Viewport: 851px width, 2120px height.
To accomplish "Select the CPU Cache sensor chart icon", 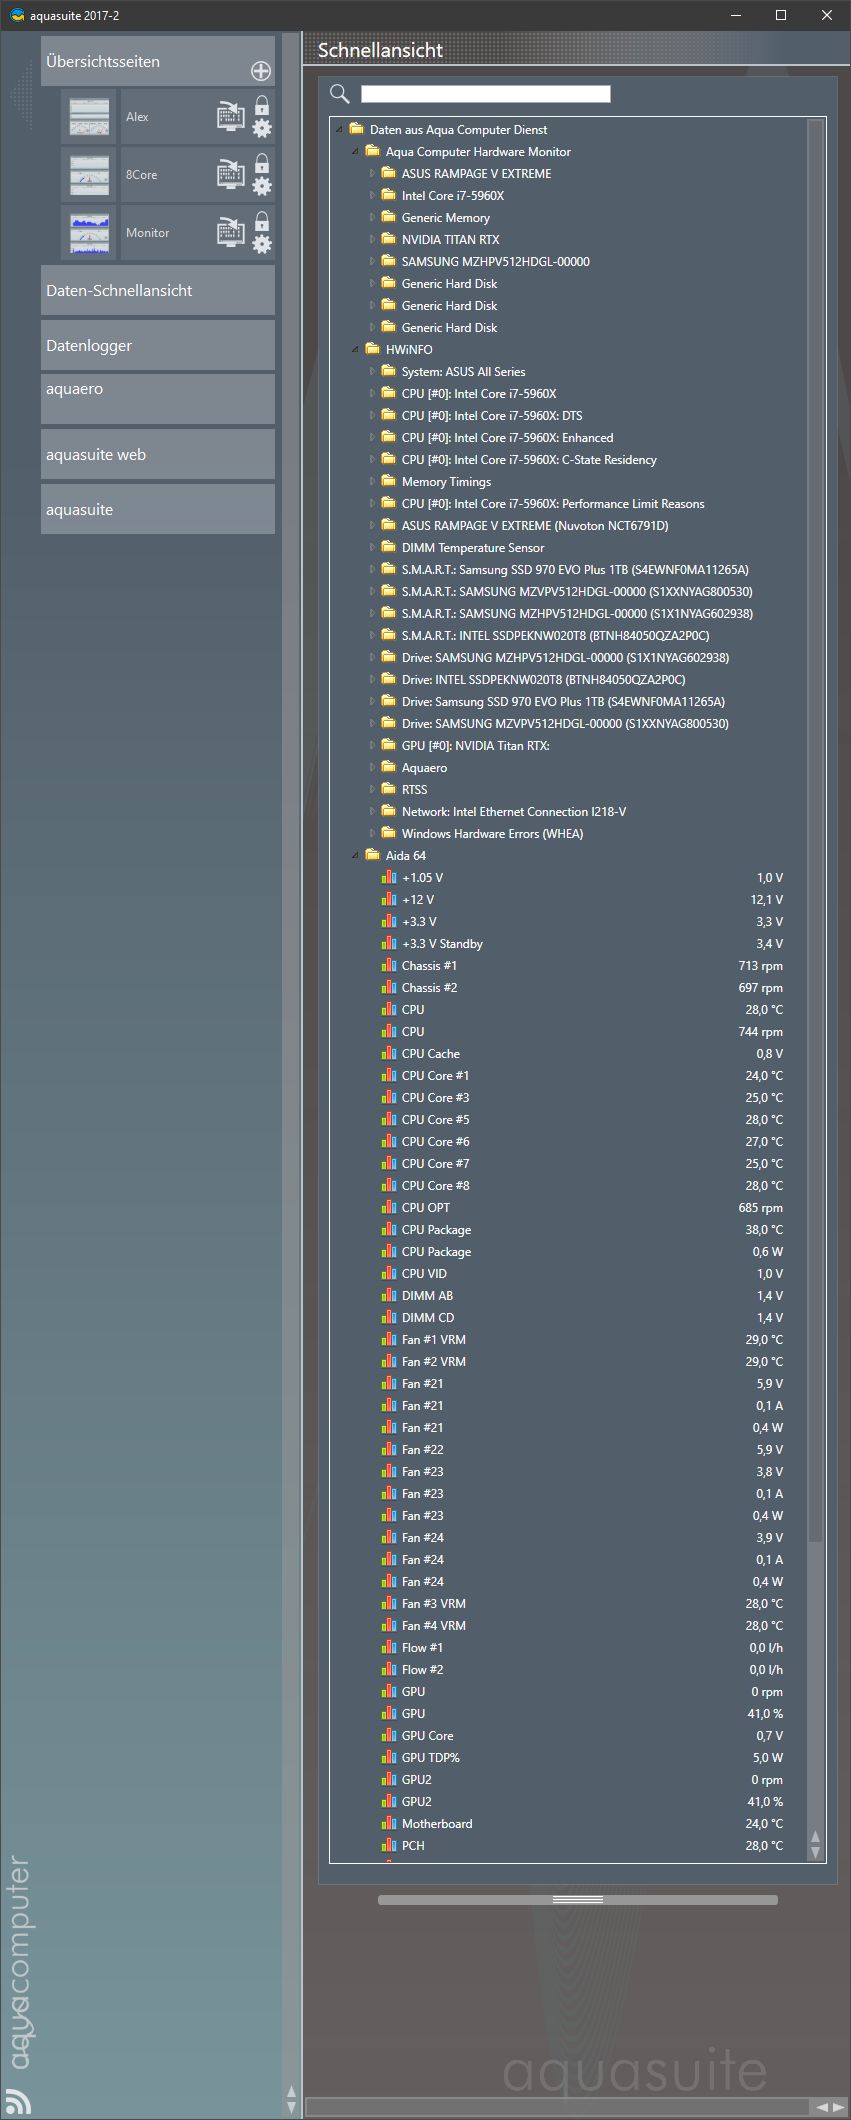I will point(389,1053).
